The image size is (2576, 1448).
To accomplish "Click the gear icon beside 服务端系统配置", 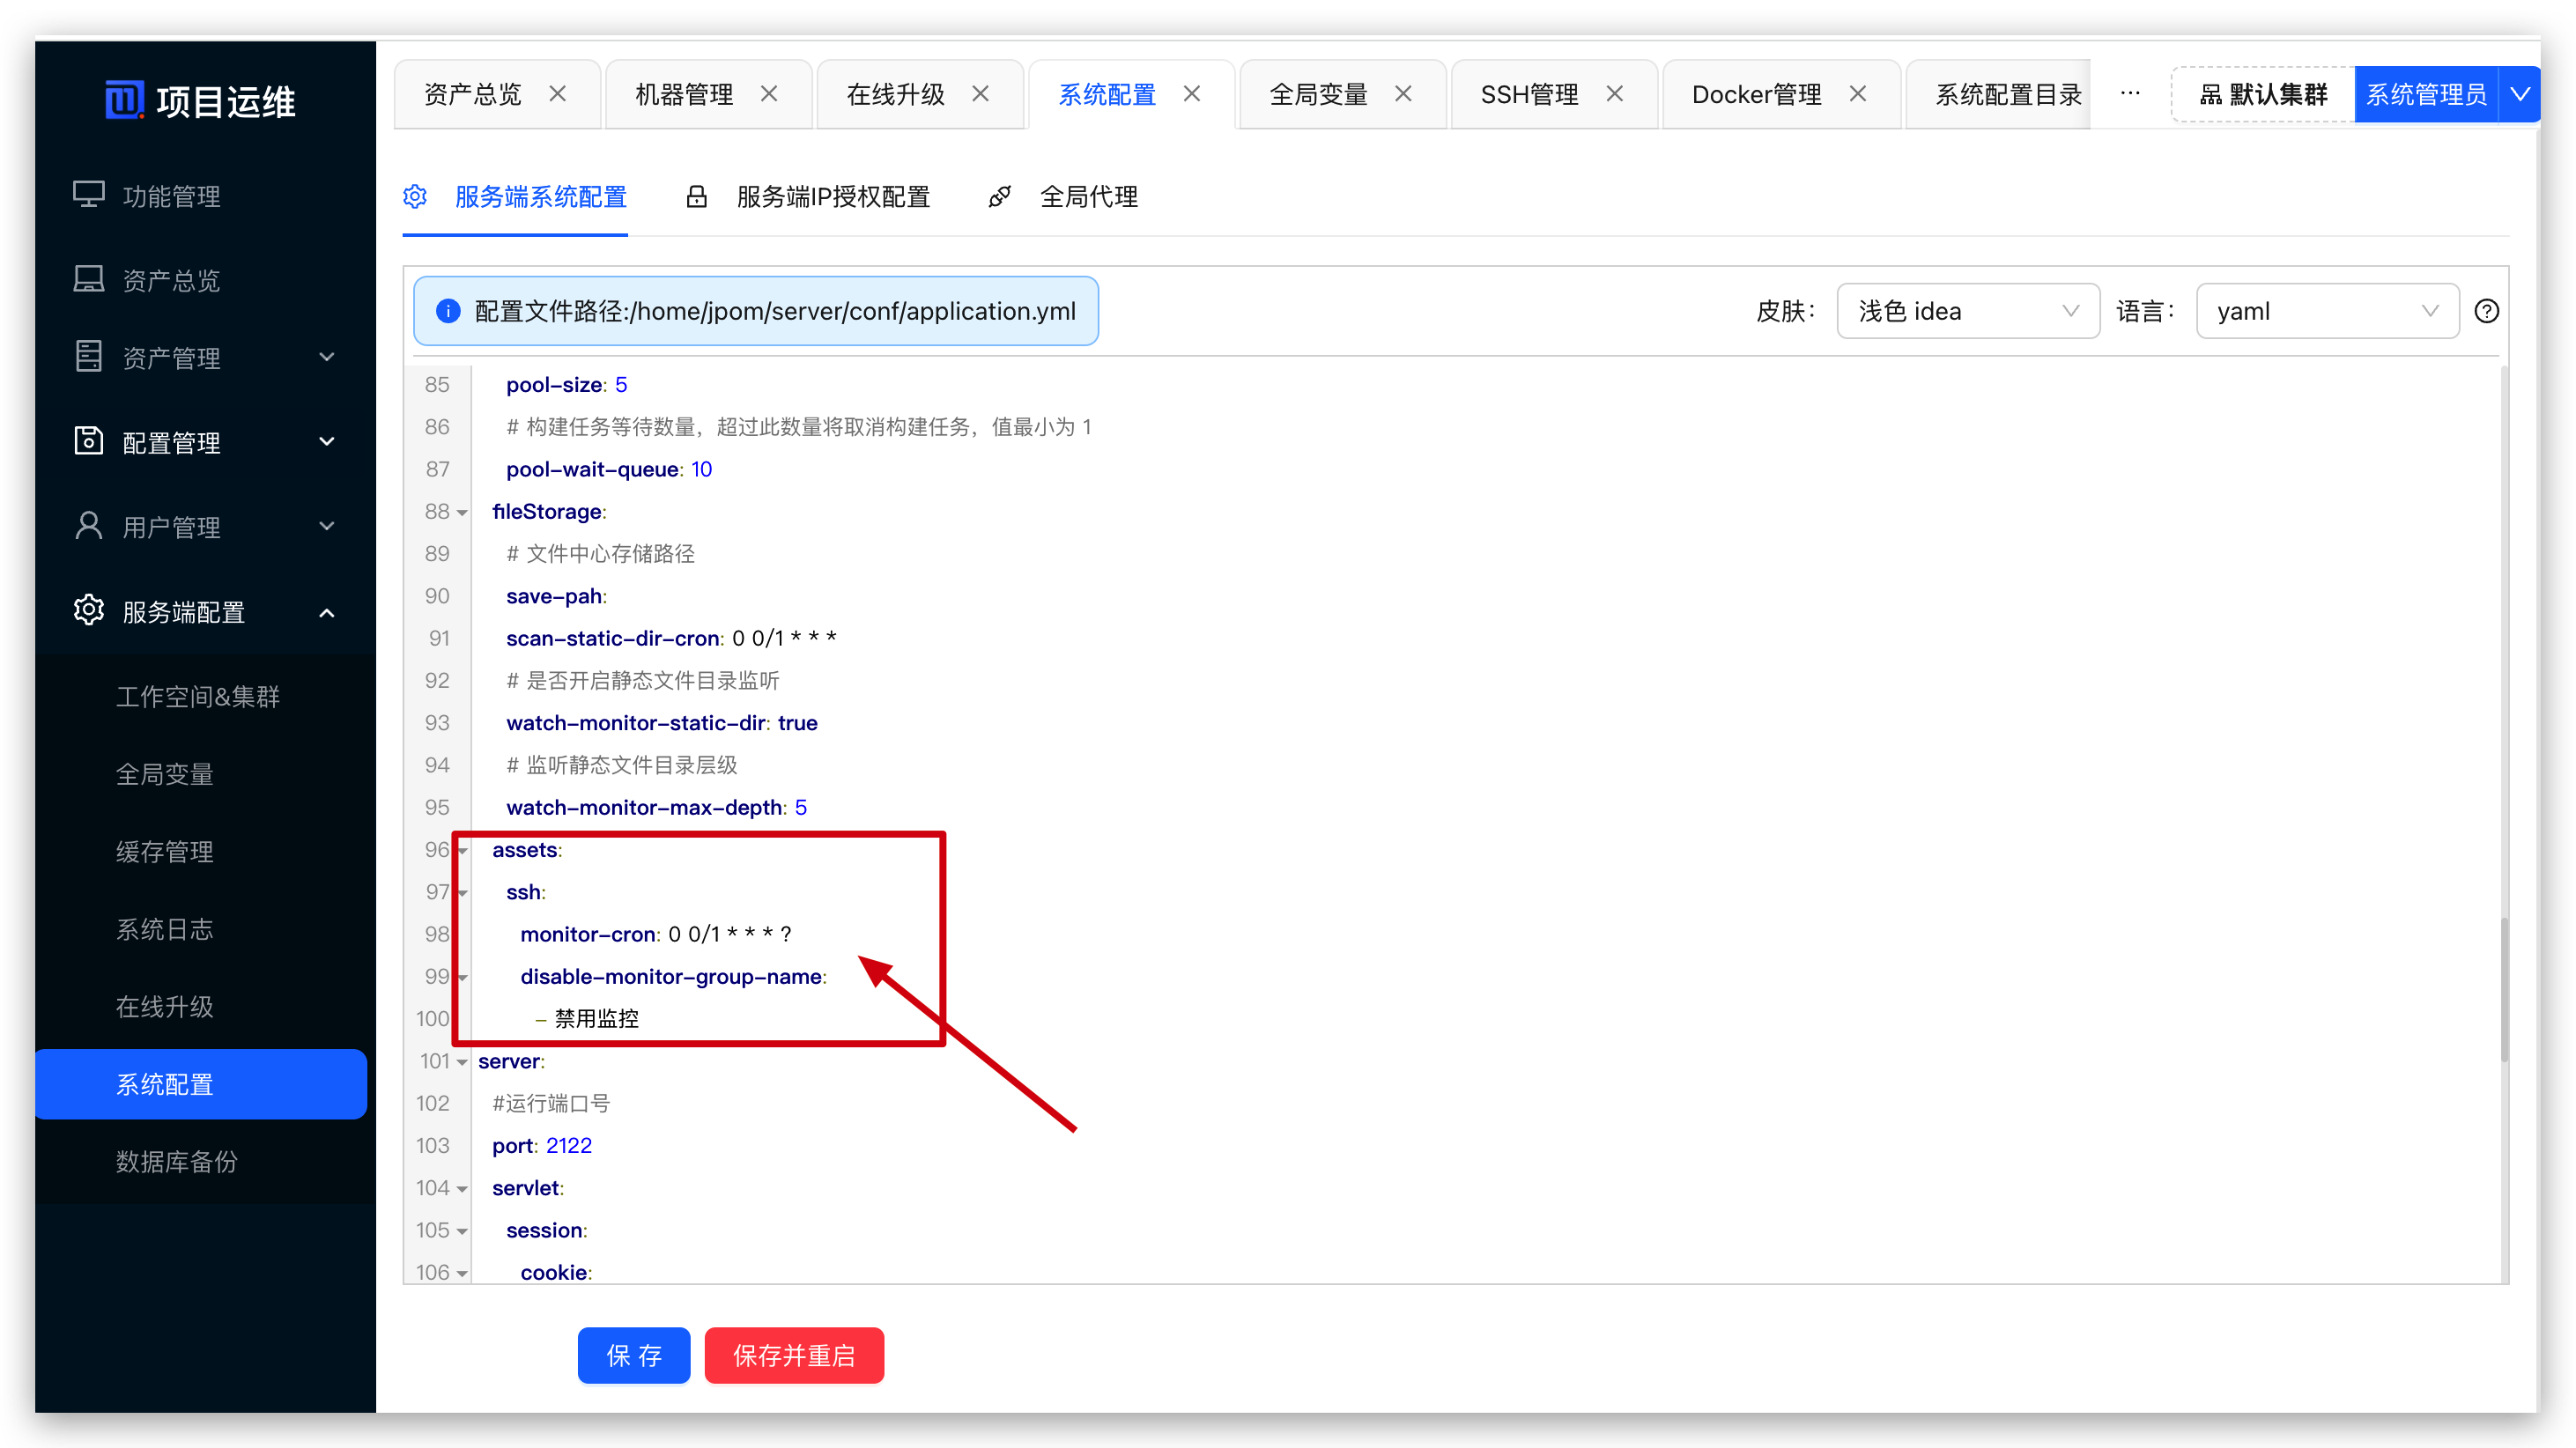I will 415,196.
